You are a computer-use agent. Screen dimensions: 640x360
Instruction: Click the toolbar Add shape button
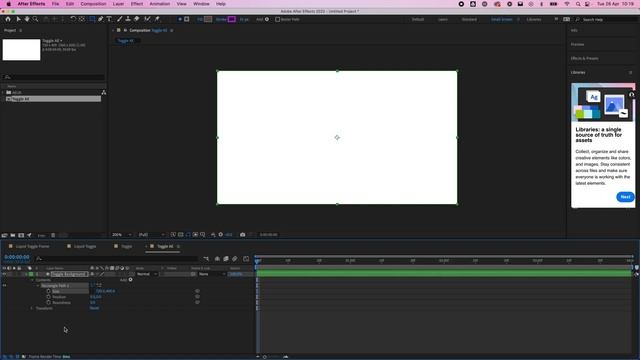click(x=267, y=19)
